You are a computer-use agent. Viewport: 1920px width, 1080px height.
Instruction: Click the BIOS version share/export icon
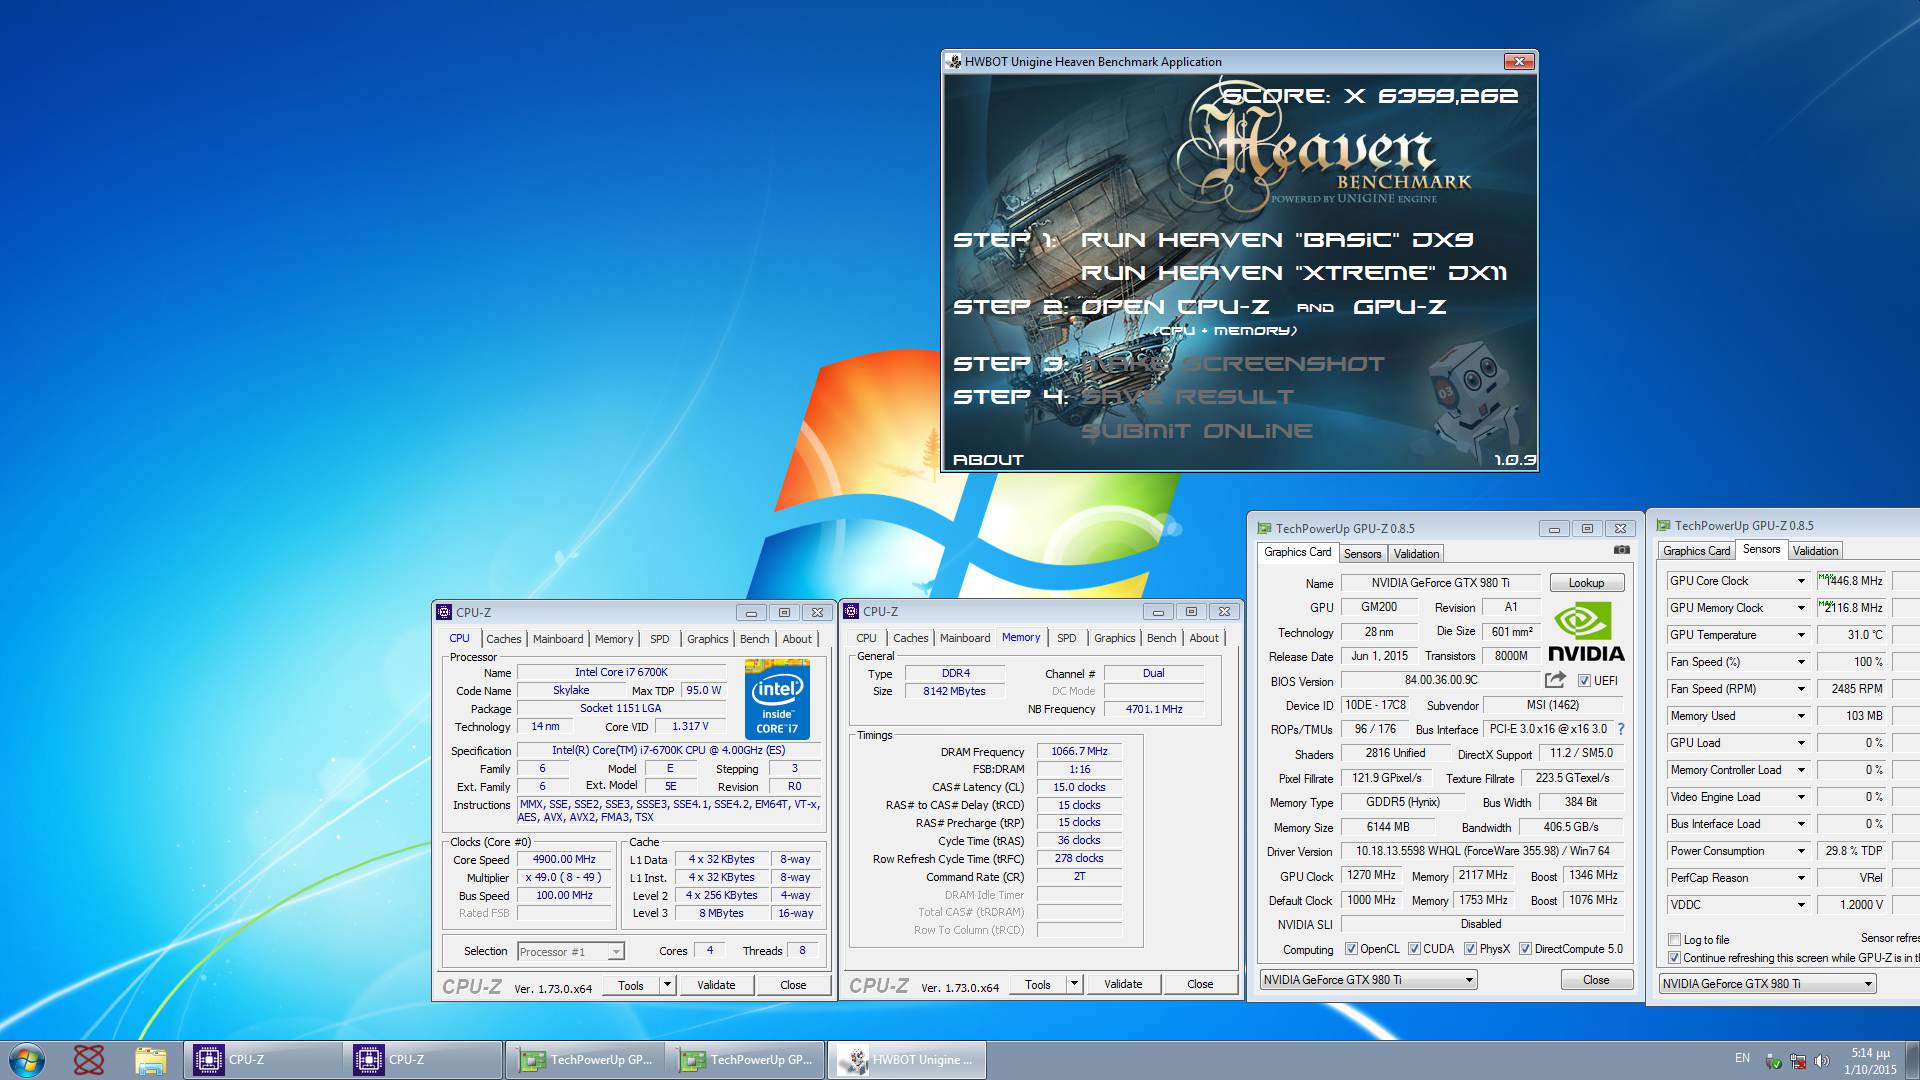(1555, 680)
